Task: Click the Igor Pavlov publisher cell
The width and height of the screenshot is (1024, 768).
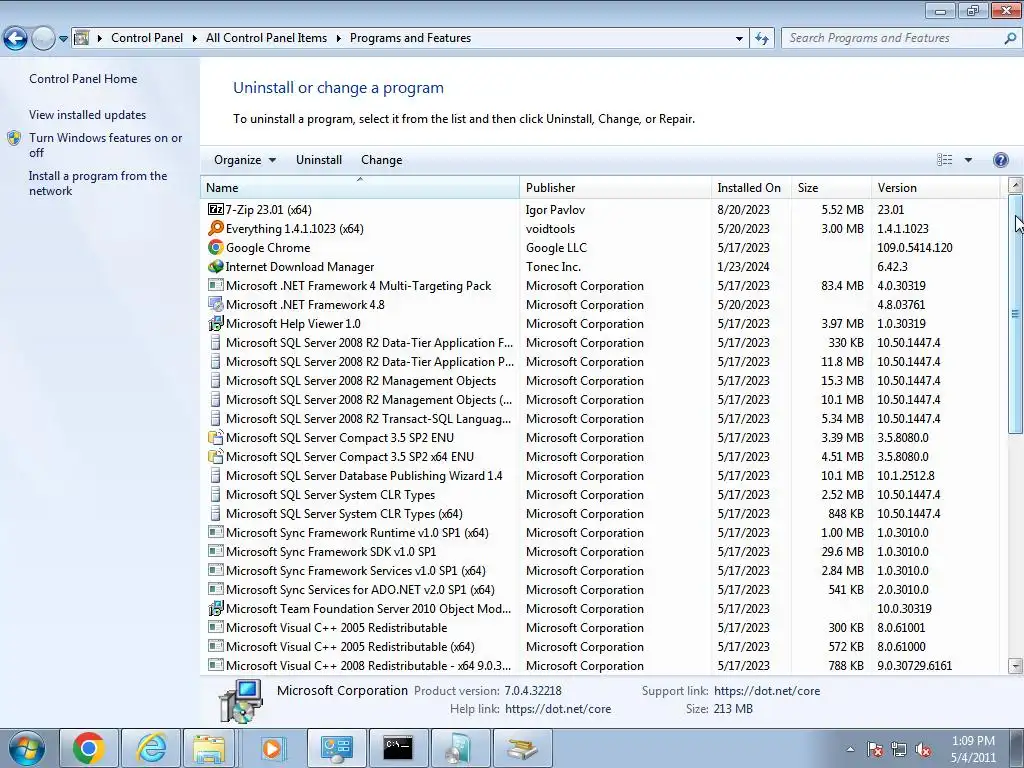Action: coord(555,210)
